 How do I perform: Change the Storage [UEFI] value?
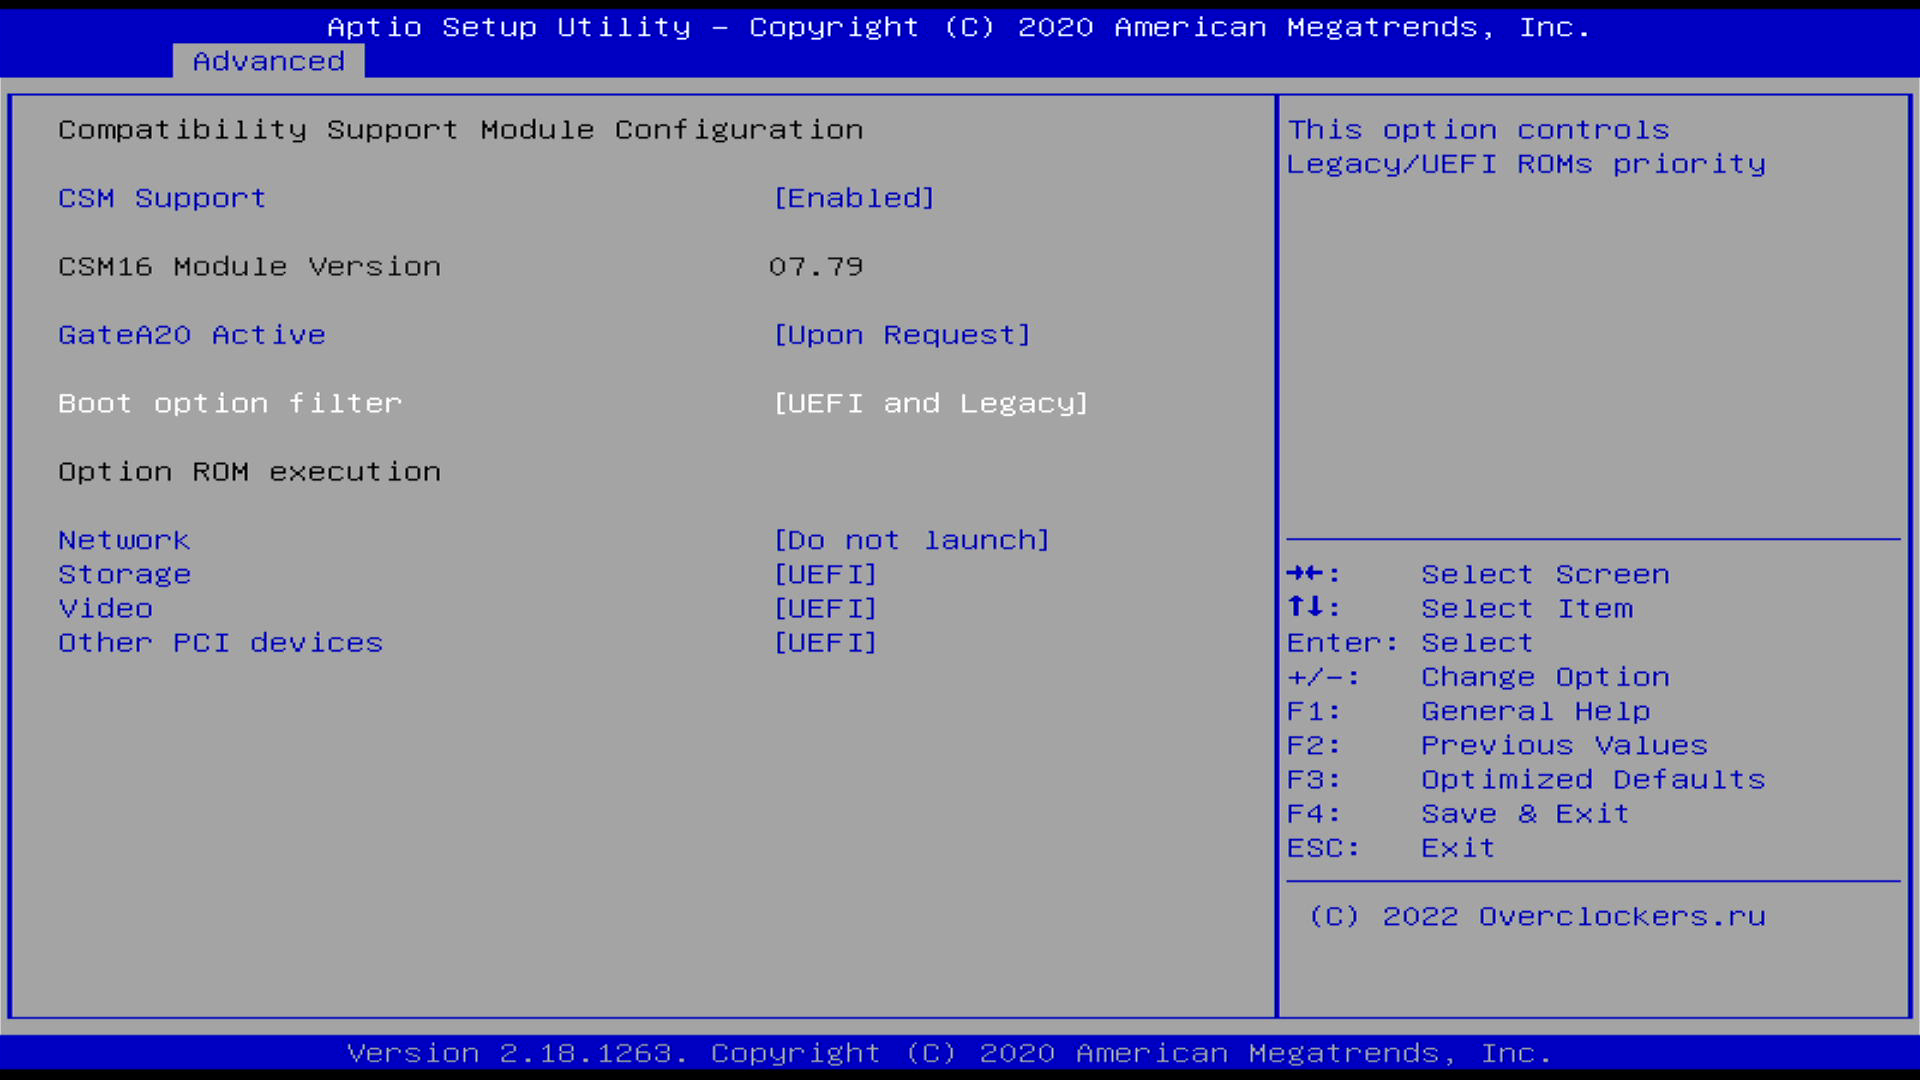coord(825,574)
